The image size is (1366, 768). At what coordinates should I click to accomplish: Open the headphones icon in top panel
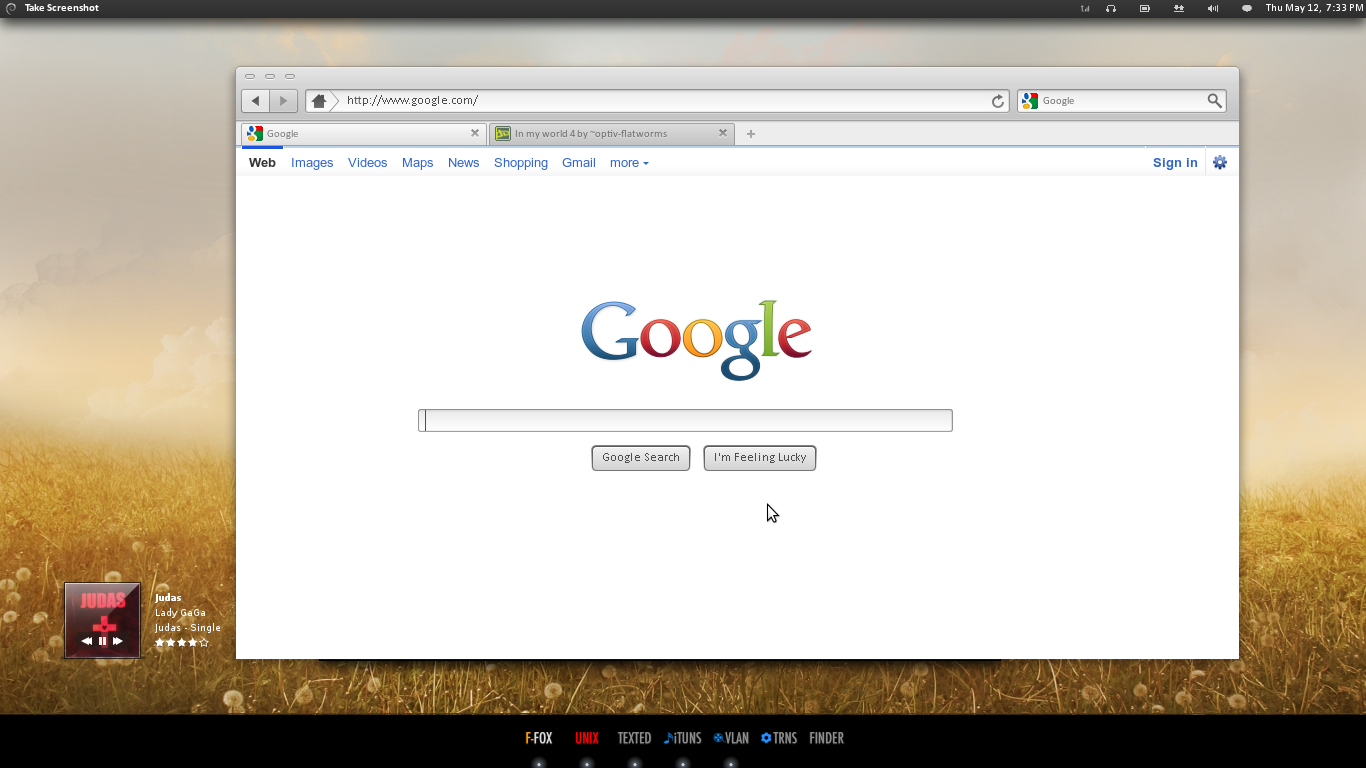point(1111,8)
